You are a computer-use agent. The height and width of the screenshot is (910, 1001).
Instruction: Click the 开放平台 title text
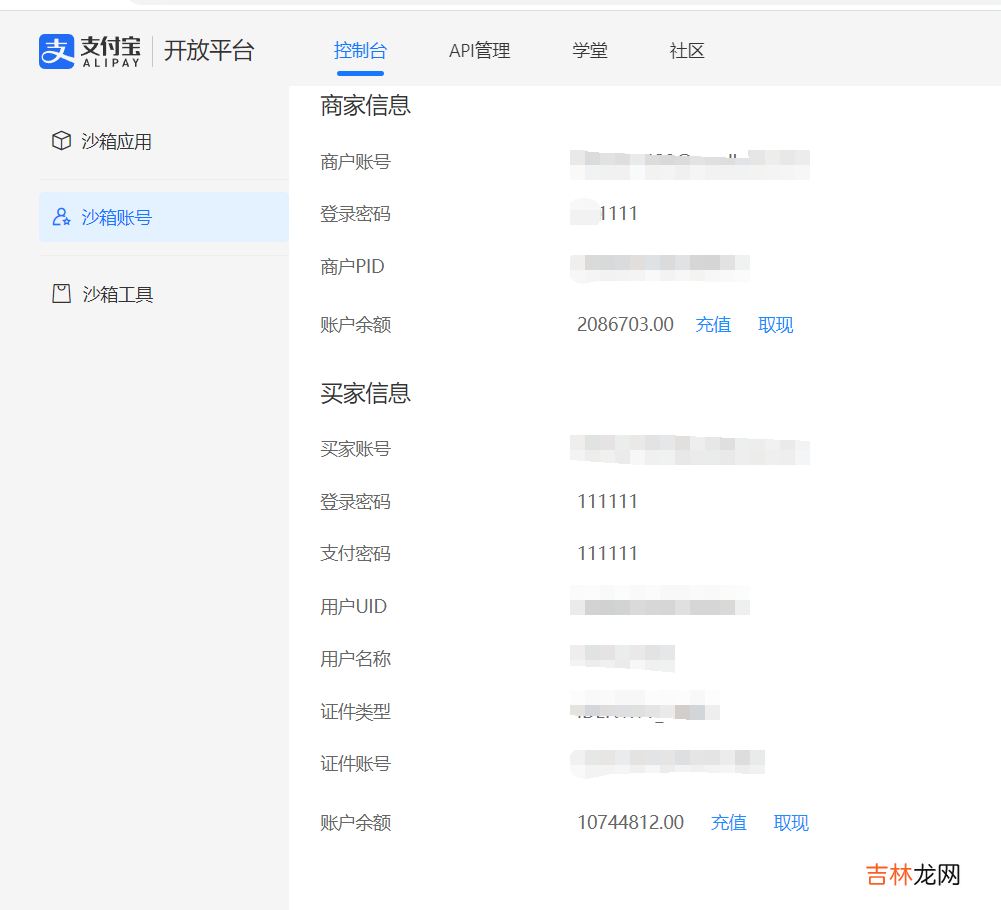coord(209,51)
